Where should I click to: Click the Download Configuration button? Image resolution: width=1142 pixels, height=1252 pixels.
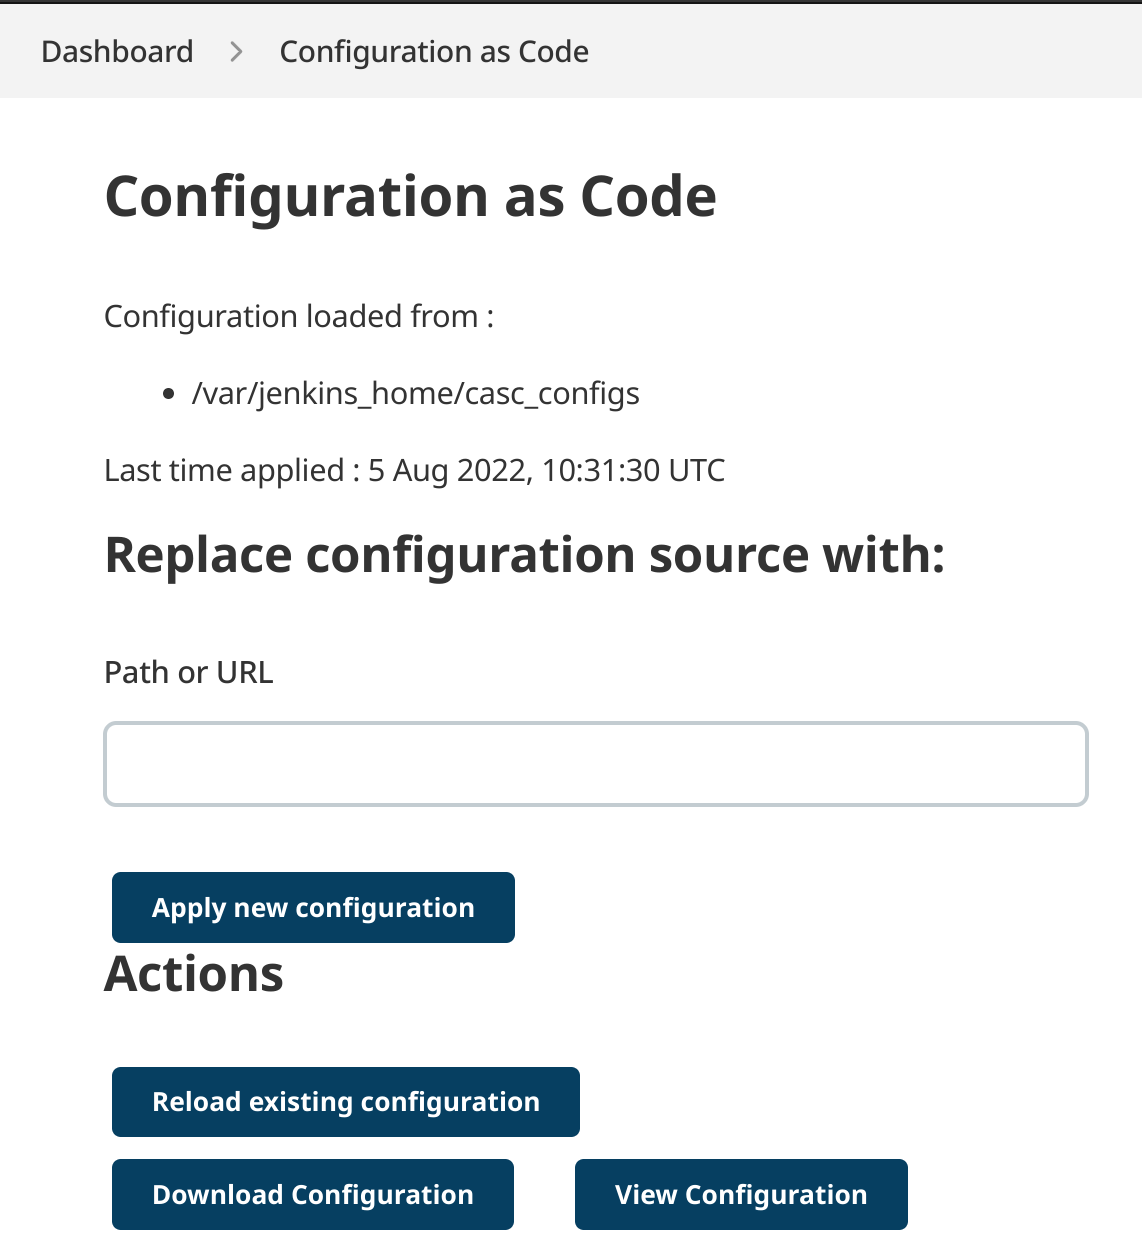[312, 1194]
